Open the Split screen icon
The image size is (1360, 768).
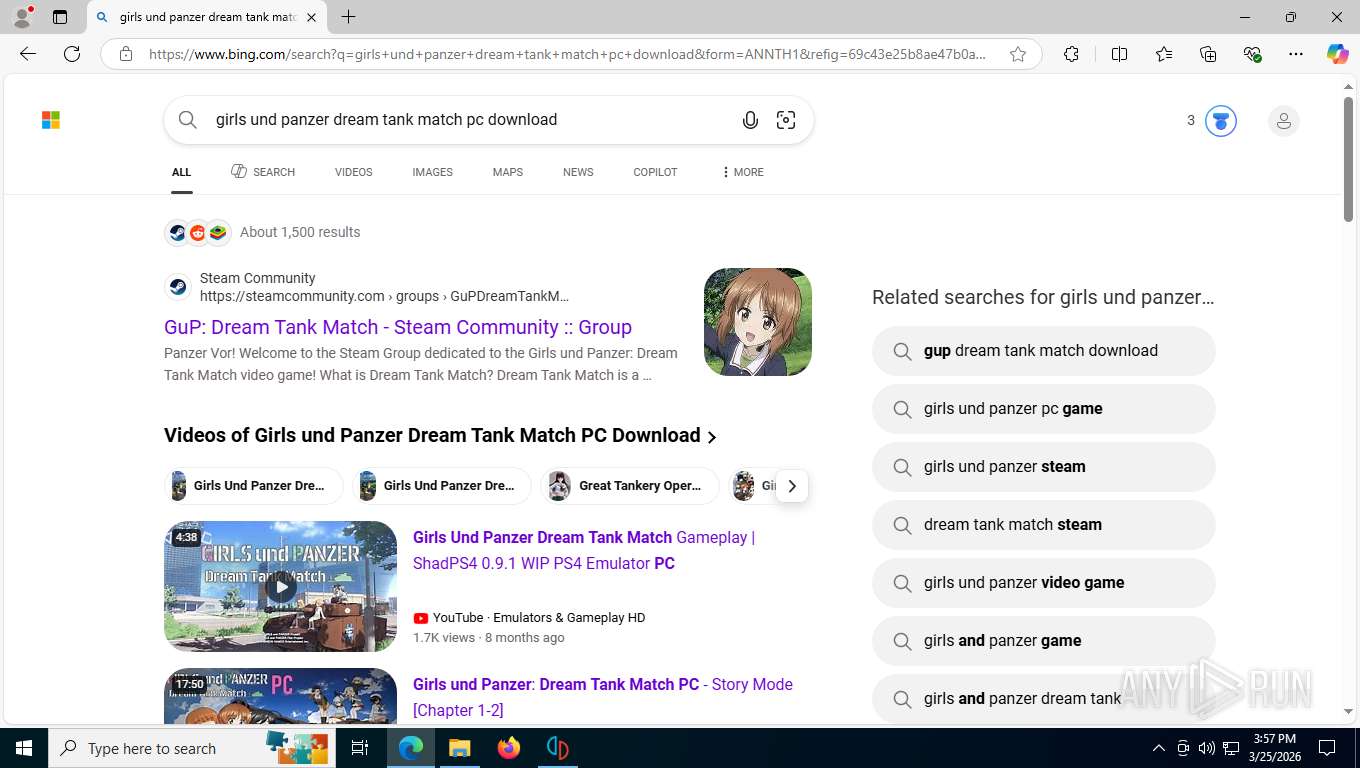(x=1119, y=54)
